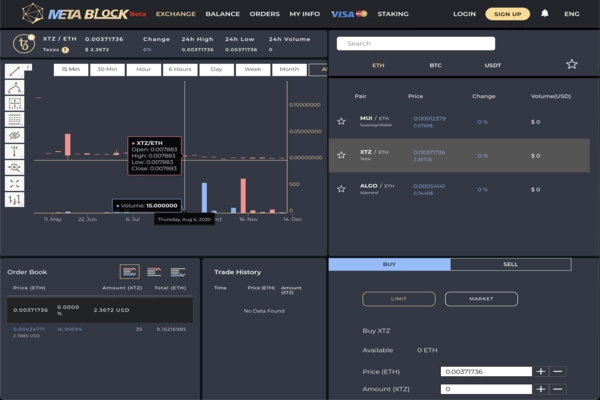Set chart interval to Day
The image size is (600, 400).
click(x=216, y=70)
